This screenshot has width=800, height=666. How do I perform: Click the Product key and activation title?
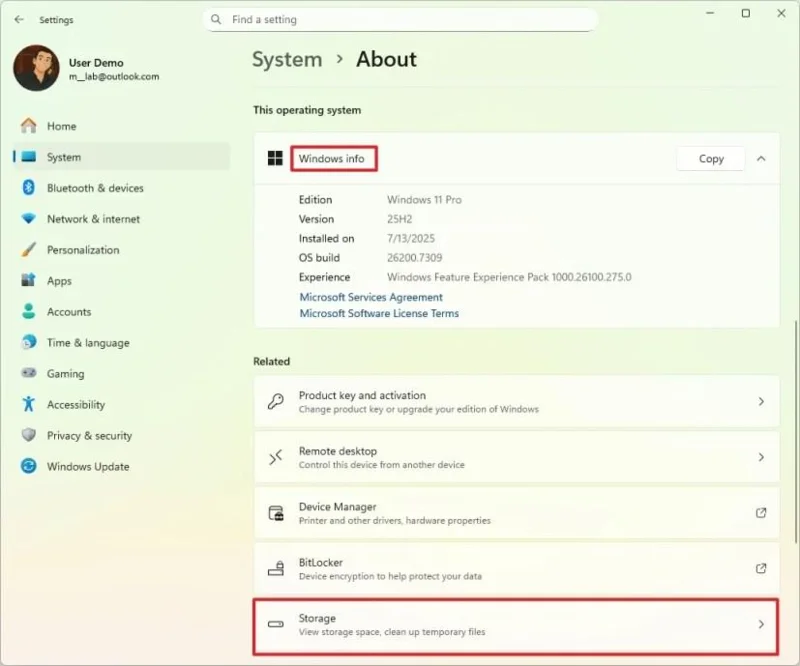click(x=362, y=395)
